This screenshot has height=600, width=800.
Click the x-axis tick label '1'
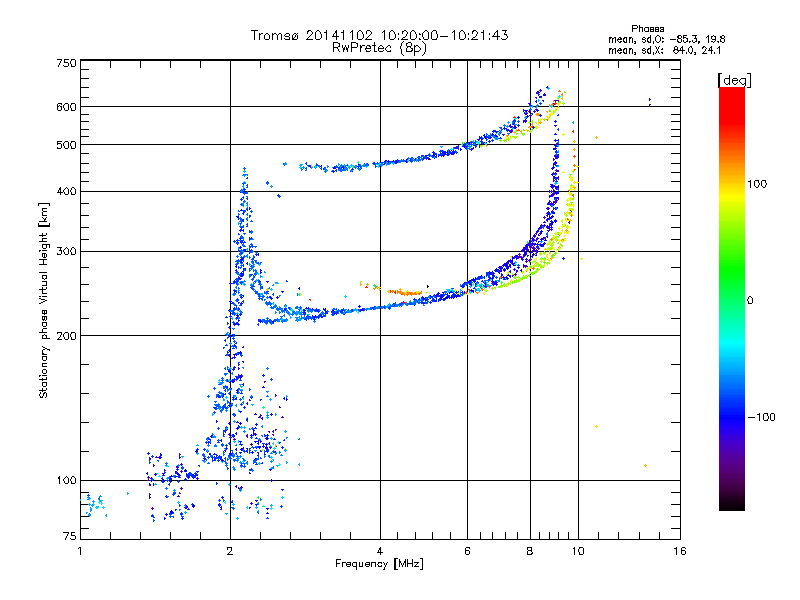[80, 551]
